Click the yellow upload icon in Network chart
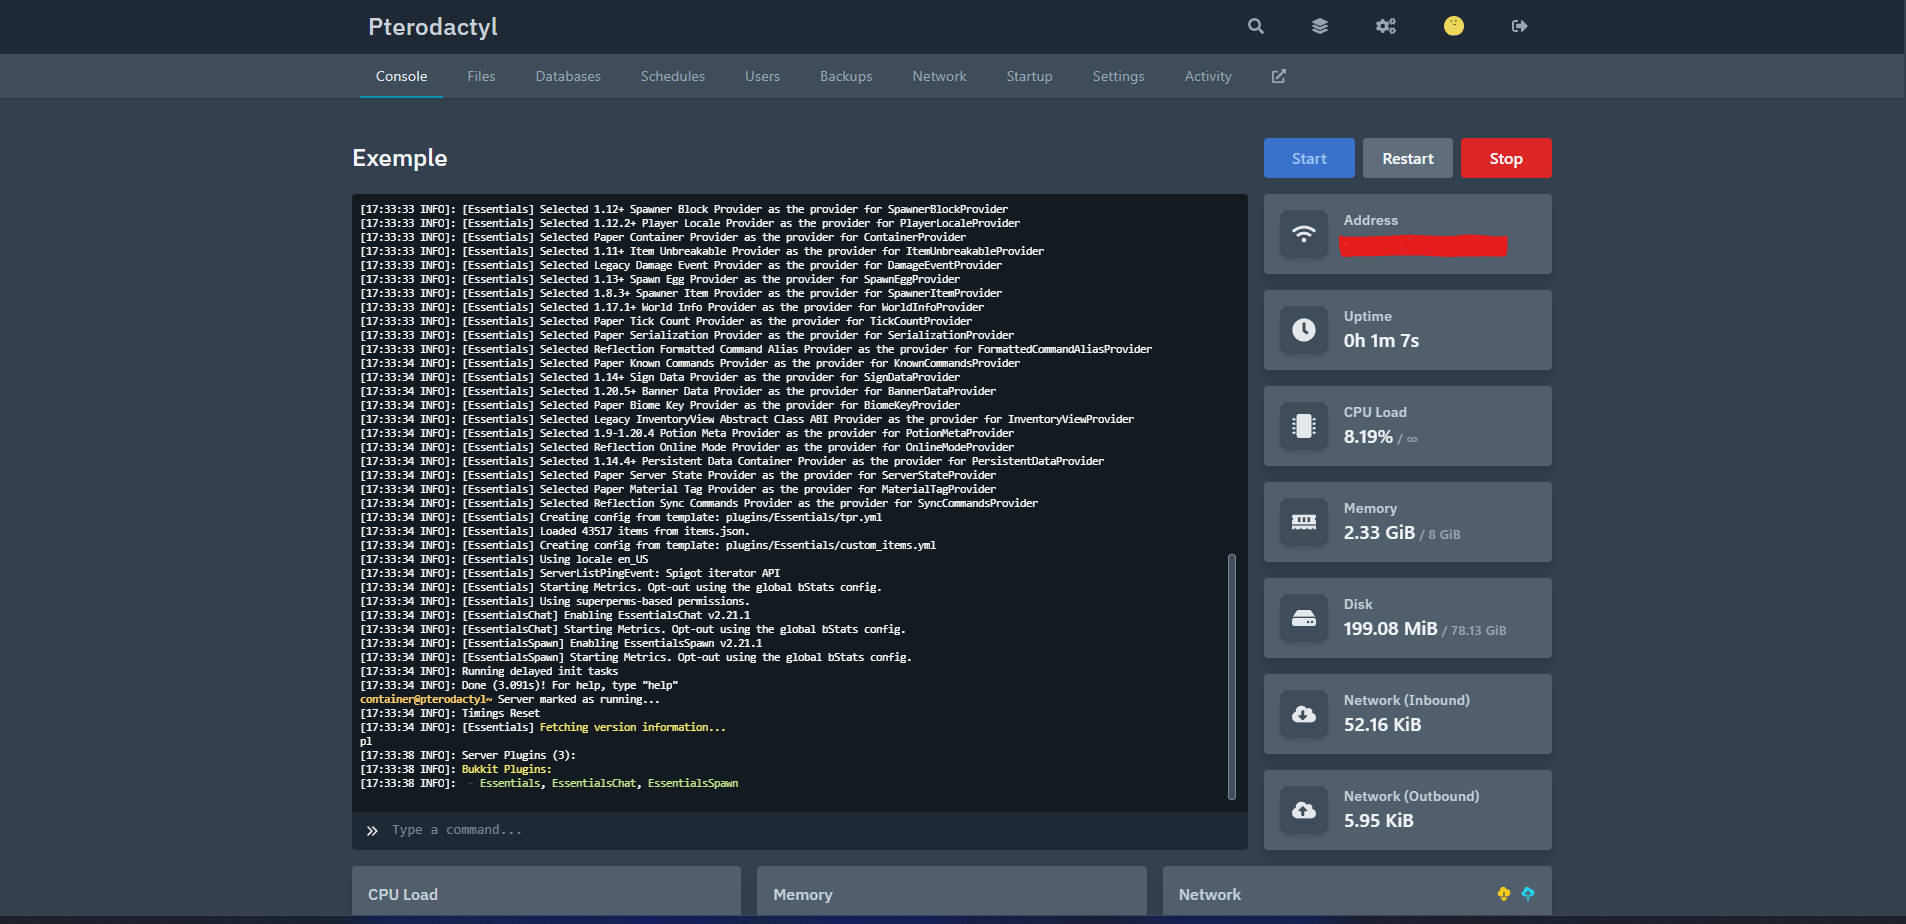Viewport: 1906px width, 924px height. [x=1504, y=894]
